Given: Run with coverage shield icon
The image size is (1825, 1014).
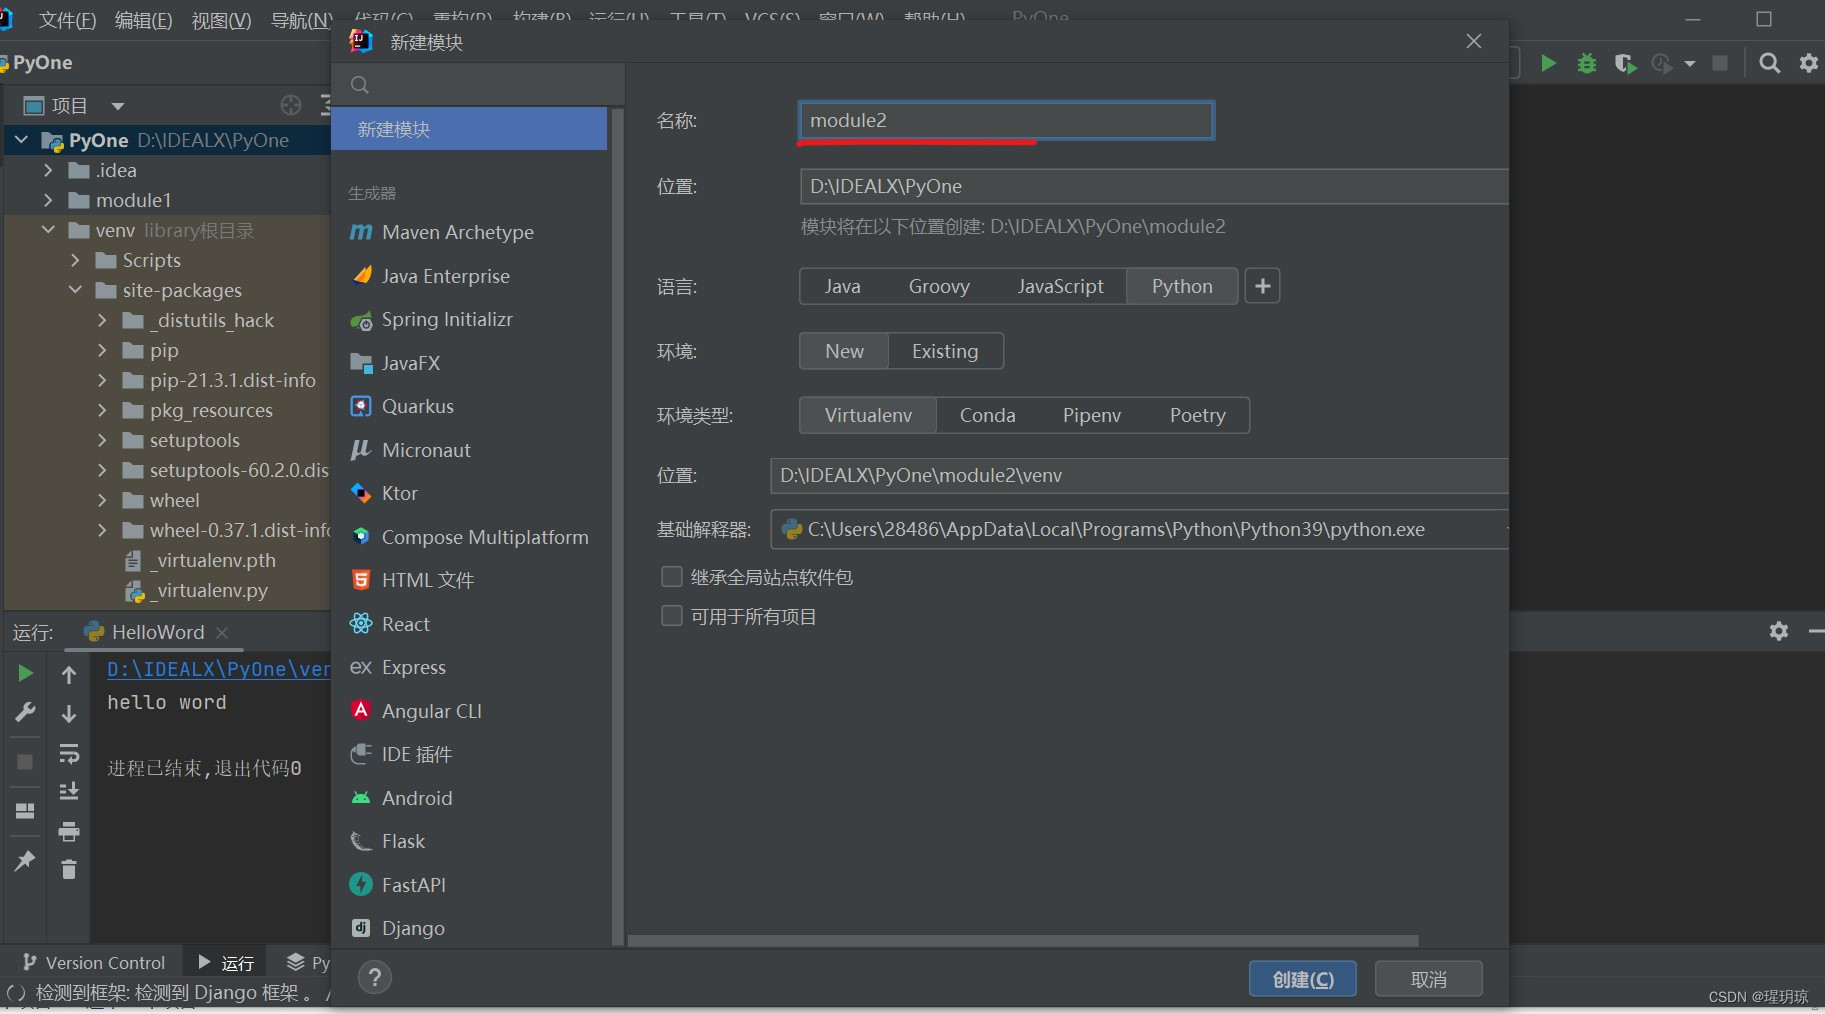Looking at the screenshot, I should coord(1626,63).
